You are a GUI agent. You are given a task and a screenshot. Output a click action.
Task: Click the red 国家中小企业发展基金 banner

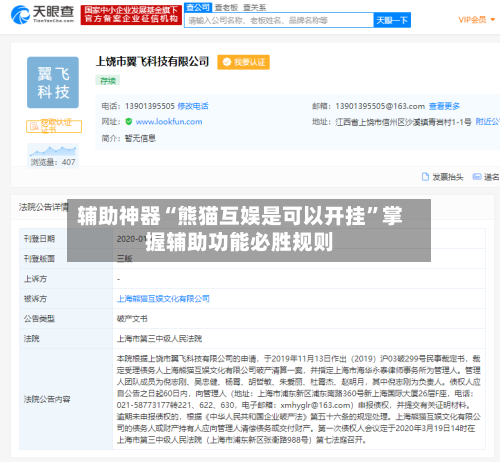click(x=131, y=15)
